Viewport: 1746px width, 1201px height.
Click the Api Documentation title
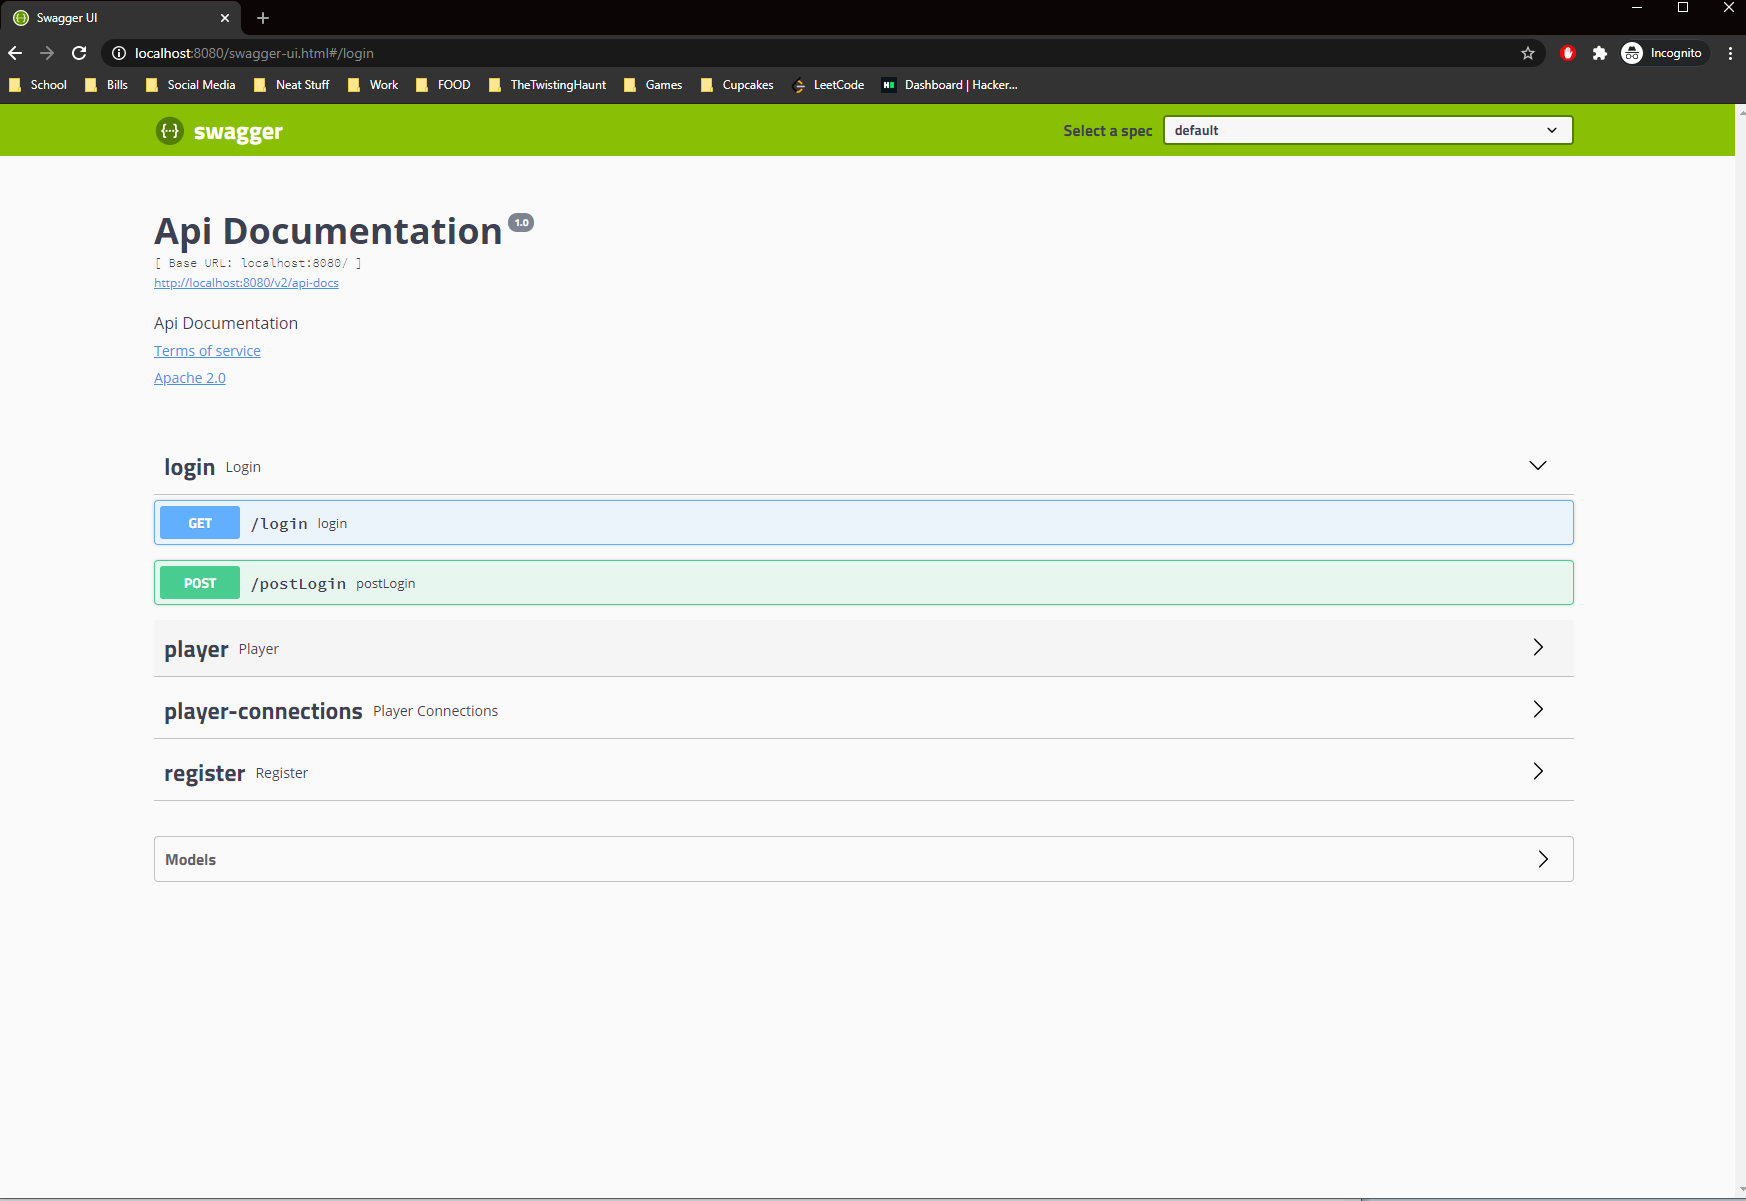[x=328, y=231]
